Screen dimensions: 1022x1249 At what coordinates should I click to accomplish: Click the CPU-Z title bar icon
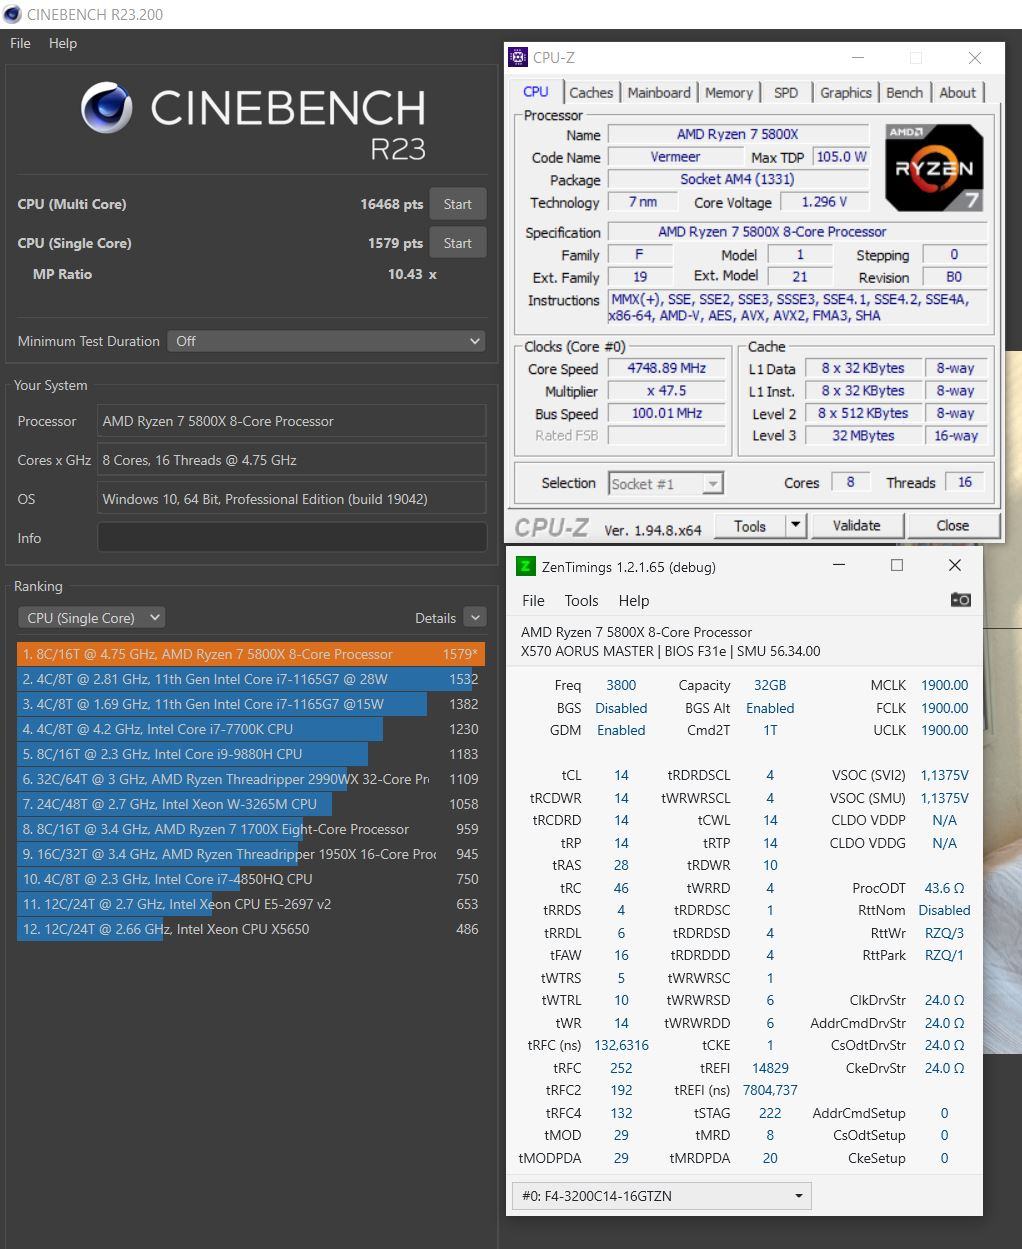pyautogui.click(x=518, y=58)
